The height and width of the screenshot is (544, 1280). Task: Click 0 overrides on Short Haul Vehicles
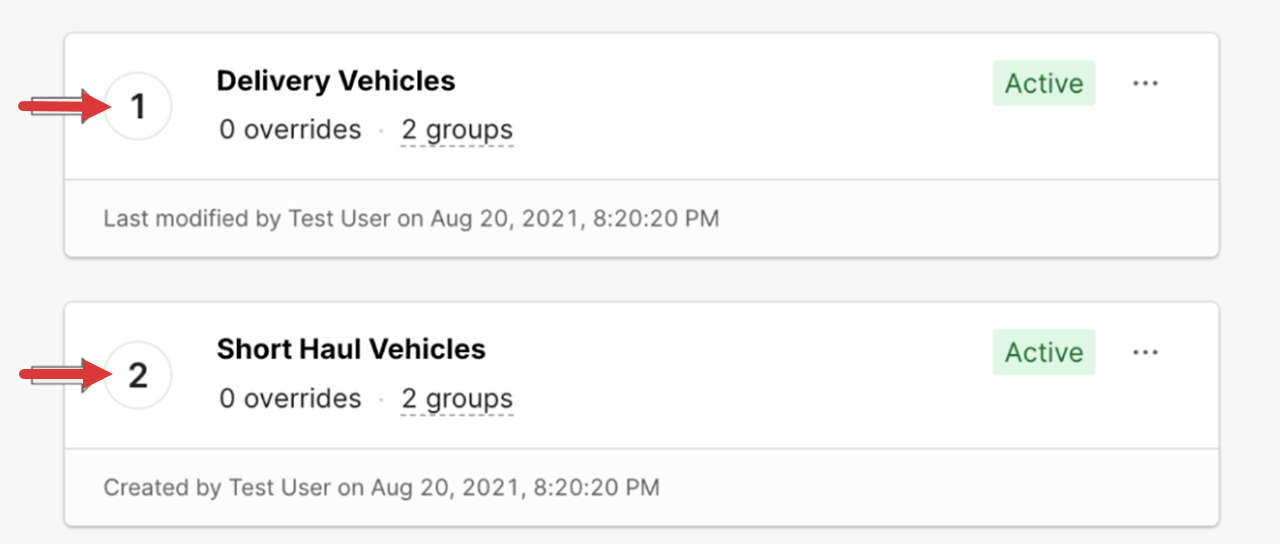coord(290,399)
